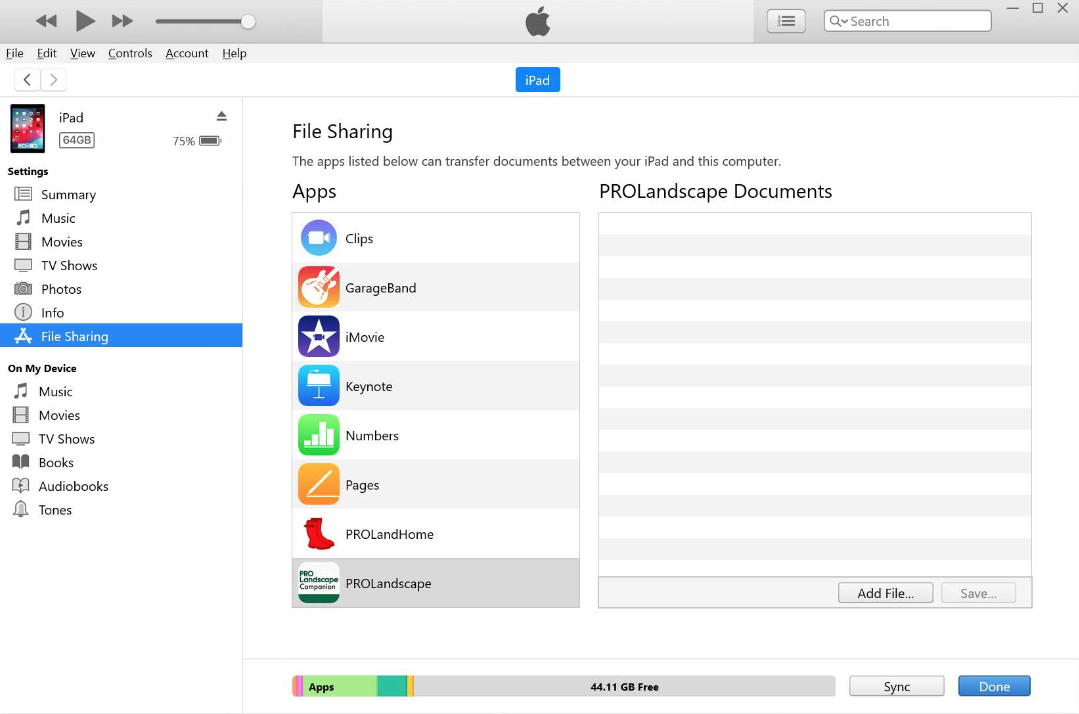Select the Numbers app icon
The height and width of the screenshot is (714, 1079).
point(319,435)
